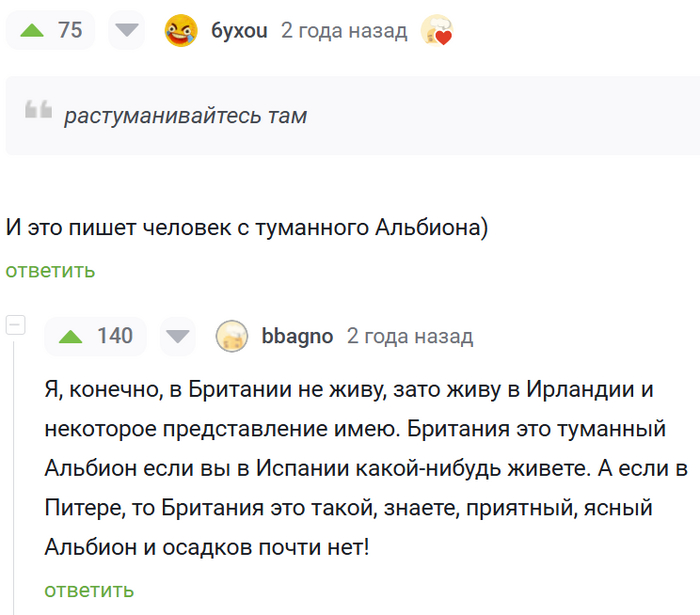This screenshot has height=615, width=700.
Task: Click "ответить" under 6yxou's comment
Action: point(50,270)
